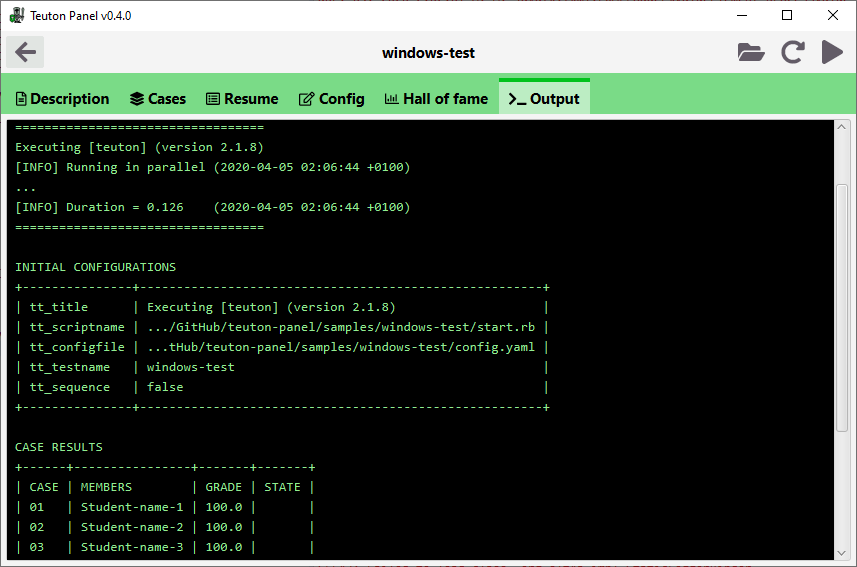Click the windows-test title heading

click(x=428, y=53)
